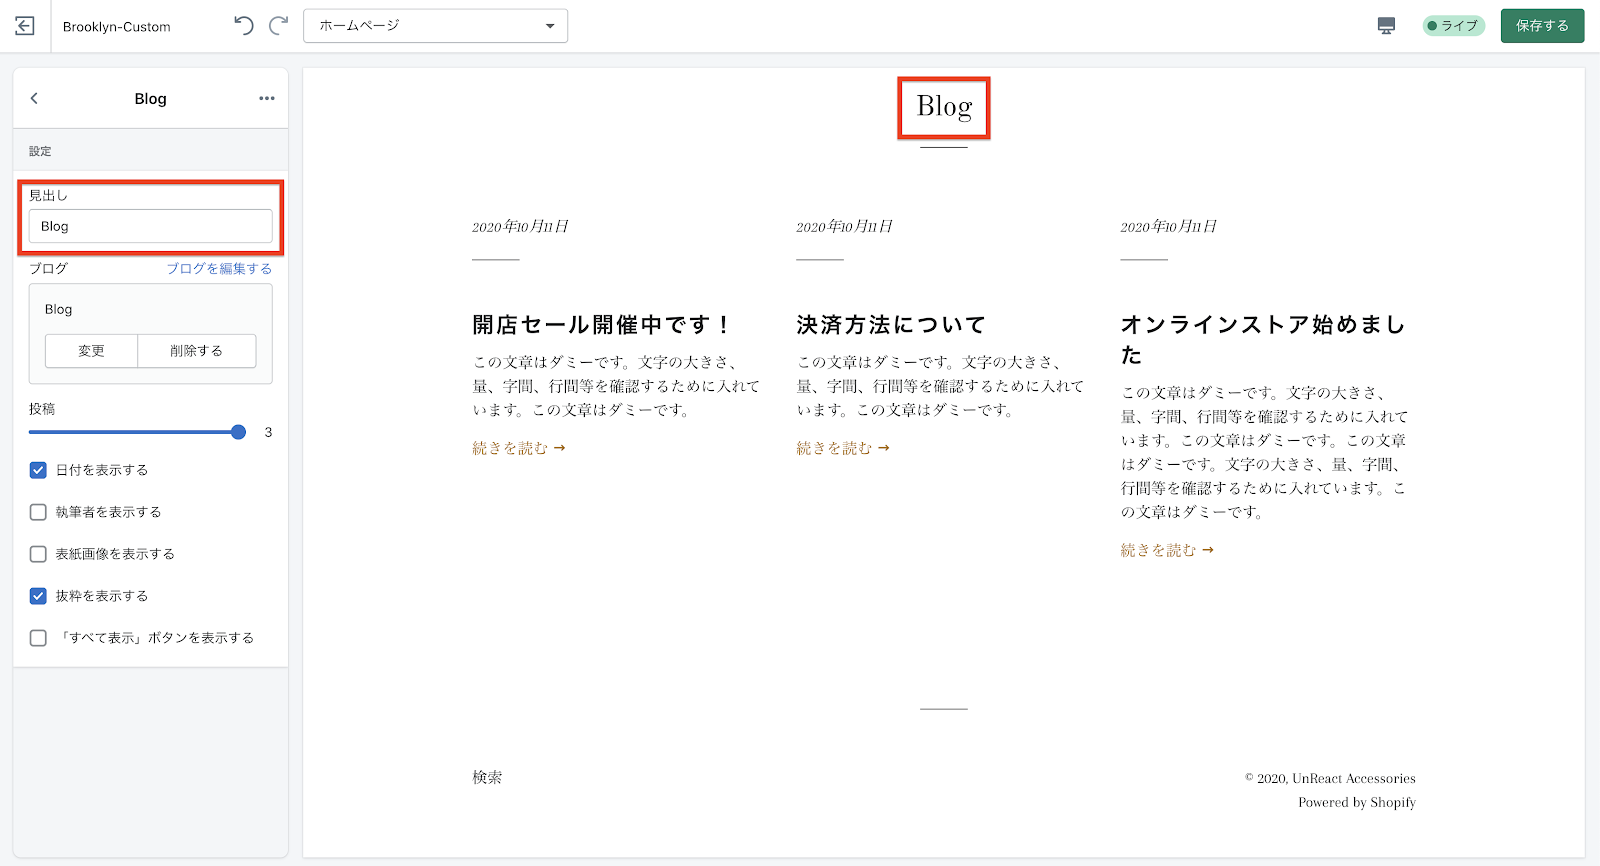Click the 保存する button
This screenshot has width=1600, height=866.
(x=1542, y=26)
